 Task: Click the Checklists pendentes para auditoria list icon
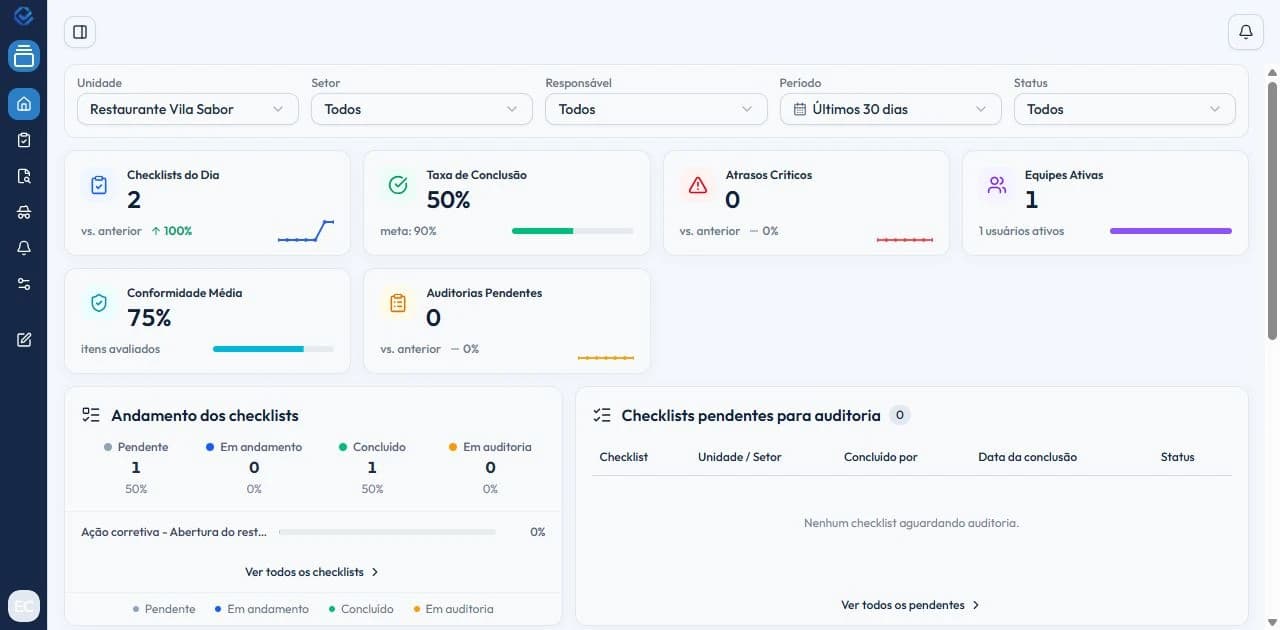point(602,415)
